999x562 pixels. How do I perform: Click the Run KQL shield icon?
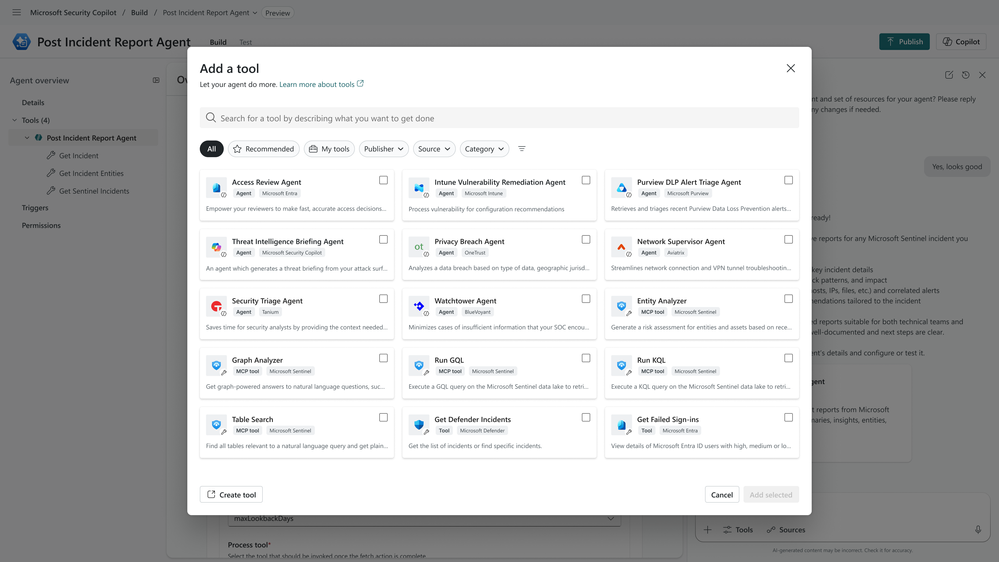point(622,366)
